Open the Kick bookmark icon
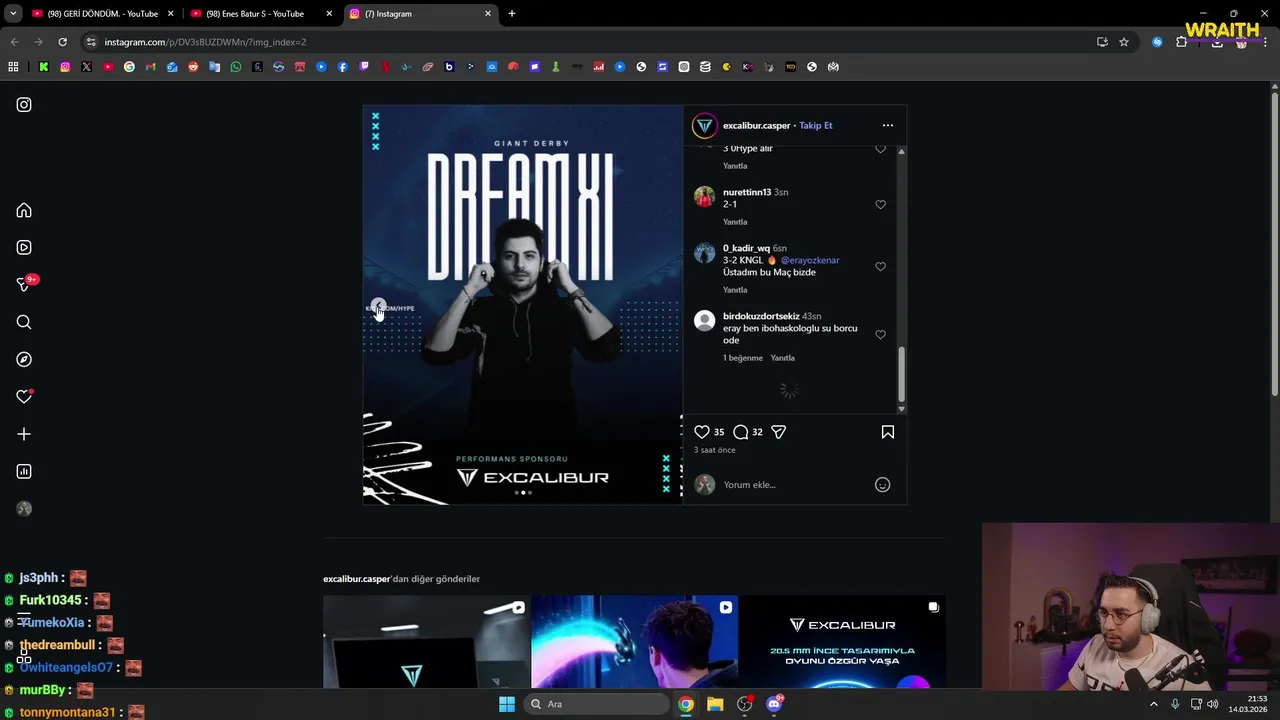1280x720 pixels. tap(44, 67)
